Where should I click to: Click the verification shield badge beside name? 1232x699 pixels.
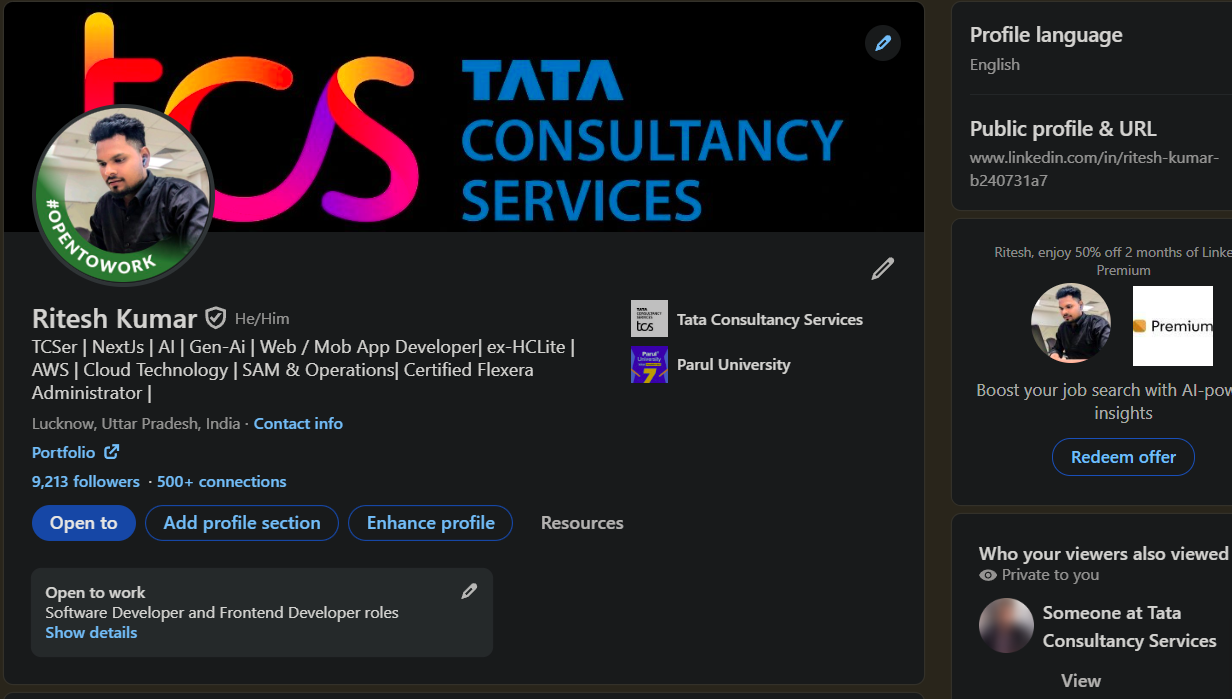coord(215,318)
